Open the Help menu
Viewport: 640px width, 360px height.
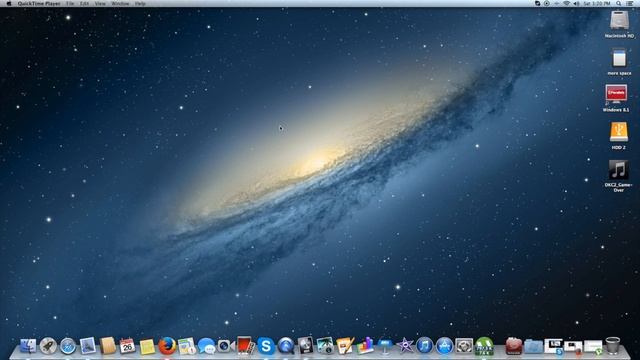[140, 3]
